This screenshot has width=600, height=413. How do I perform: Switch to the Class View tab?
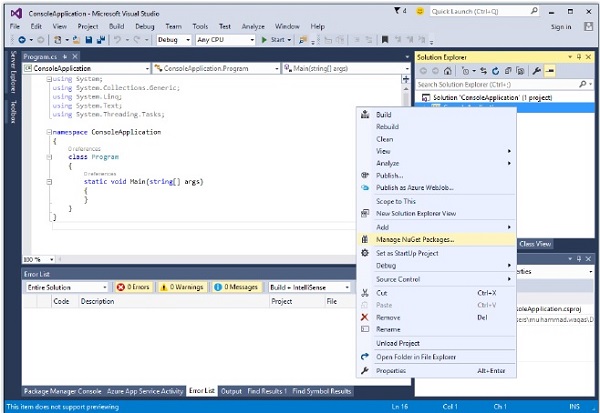click(x=535, y=244)
